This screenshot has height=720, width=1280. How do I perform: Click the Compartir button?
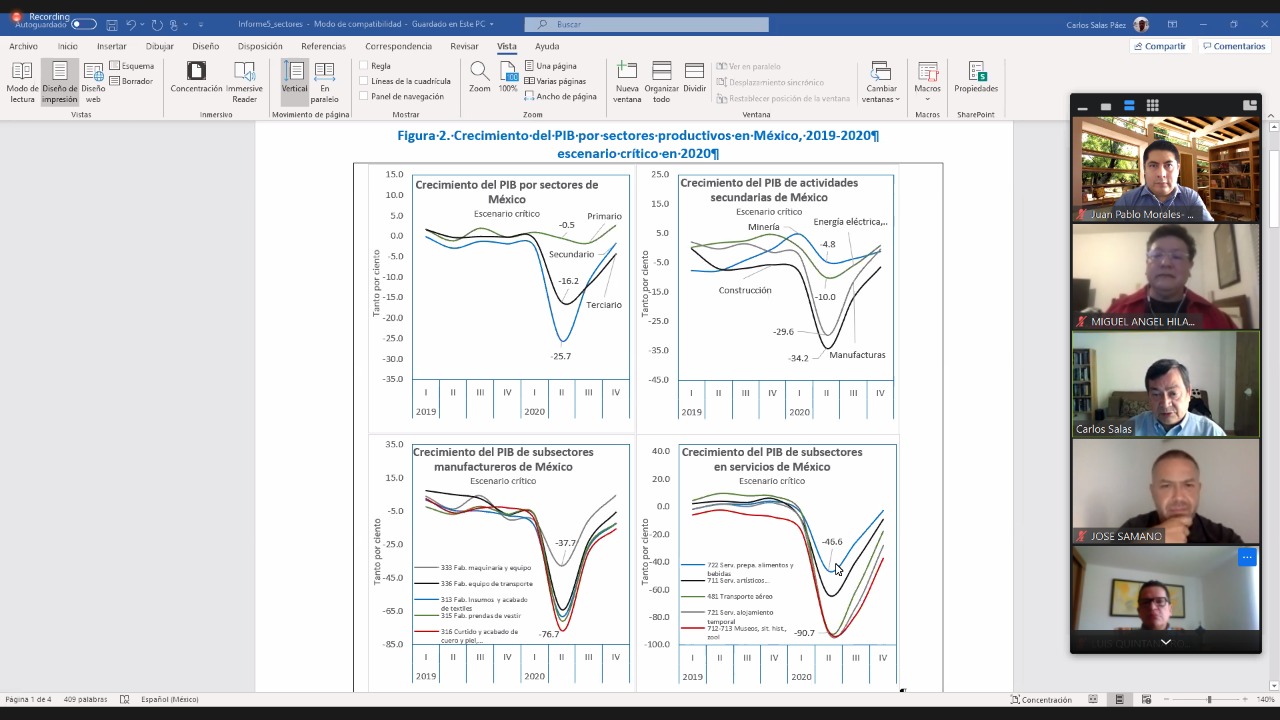(1160, 46)
